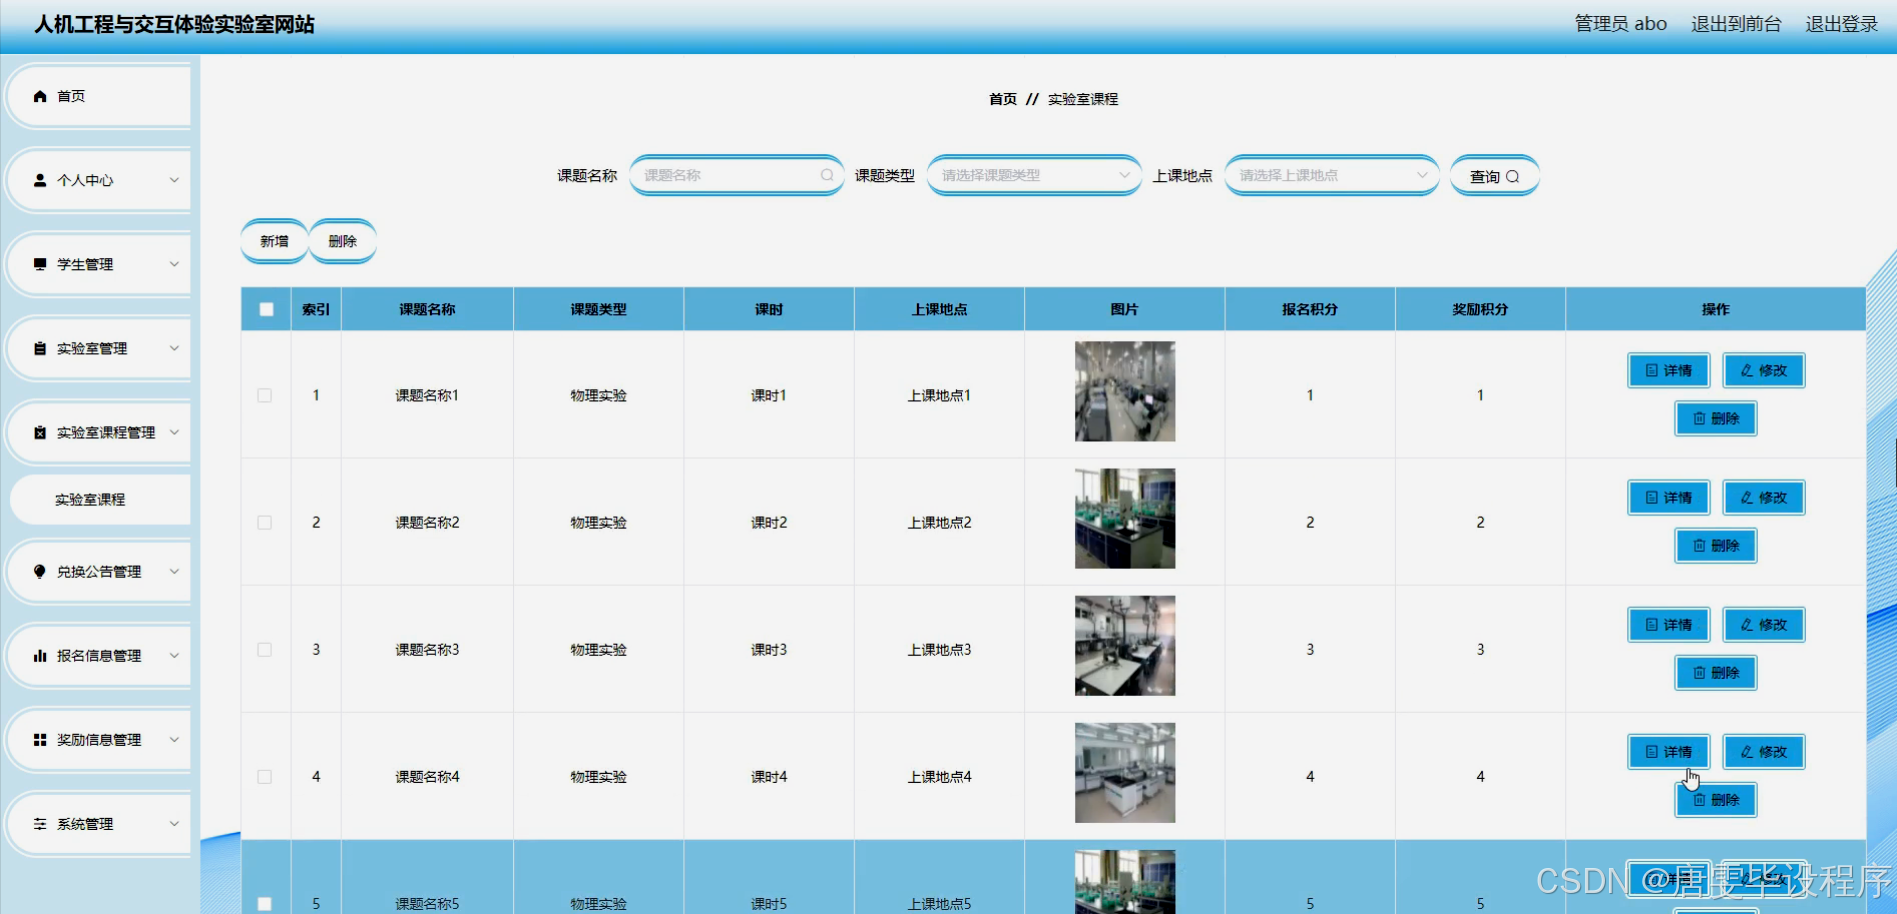1897x914 pixels.
Task: Check the box for row 课题名称3
Action: click(x=265, y=649)
